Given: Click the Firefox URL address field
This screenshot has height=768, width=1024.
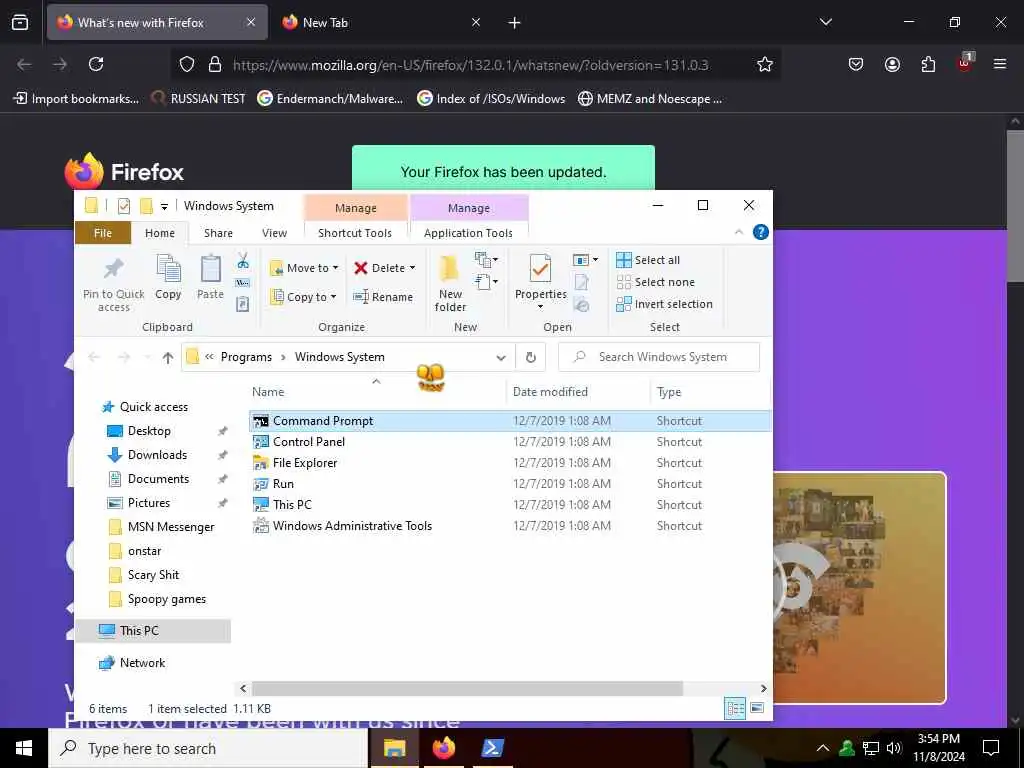Looking at the screenshot, I should click(x=470, y=65).
